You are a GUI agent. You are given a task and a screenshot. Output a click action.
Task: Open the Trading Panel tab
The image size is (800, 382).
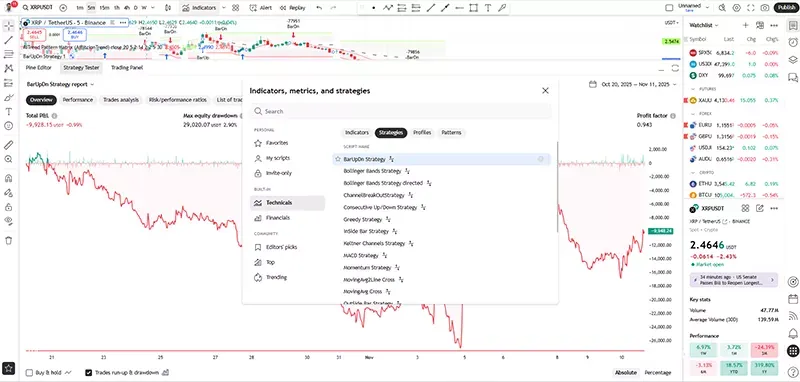click(x=127, y=67)
